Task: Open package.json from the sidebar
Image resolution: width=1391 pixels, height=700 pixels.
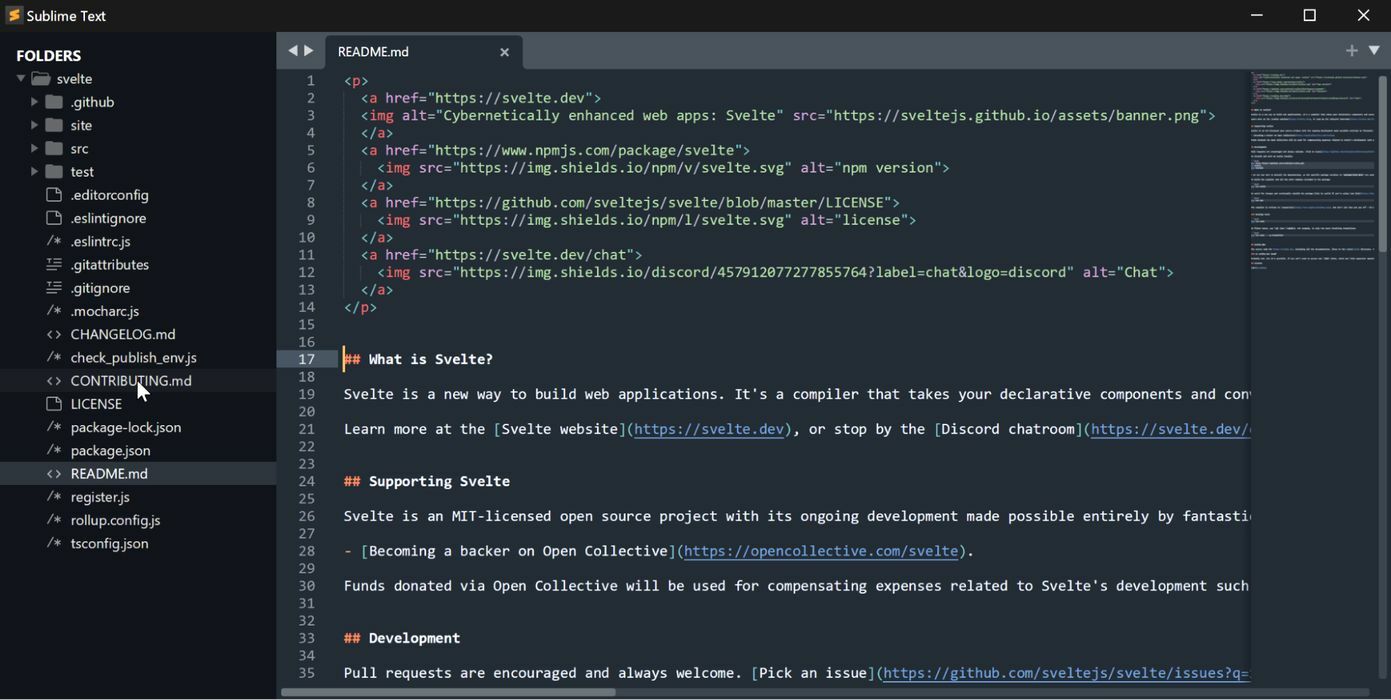Action: (110, 450)
